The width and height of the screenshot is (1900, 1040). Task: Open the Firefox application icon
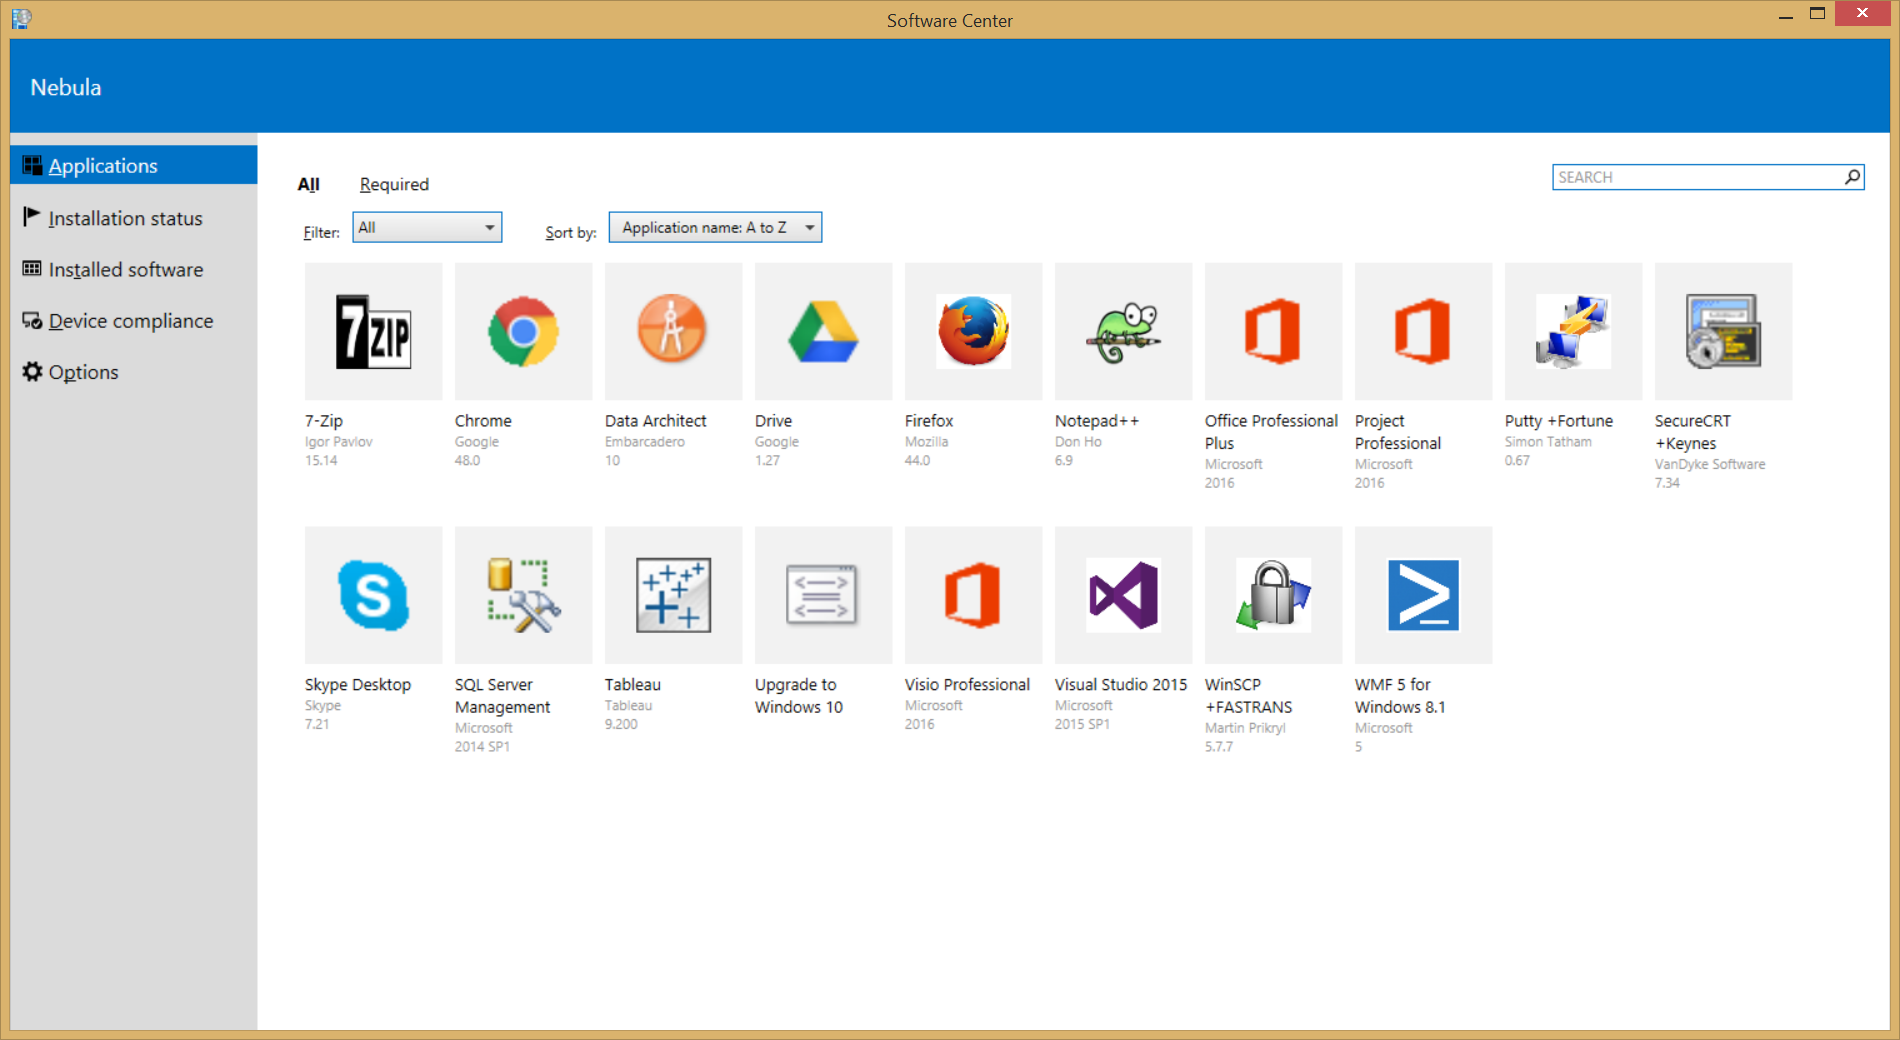click(973, 331)
